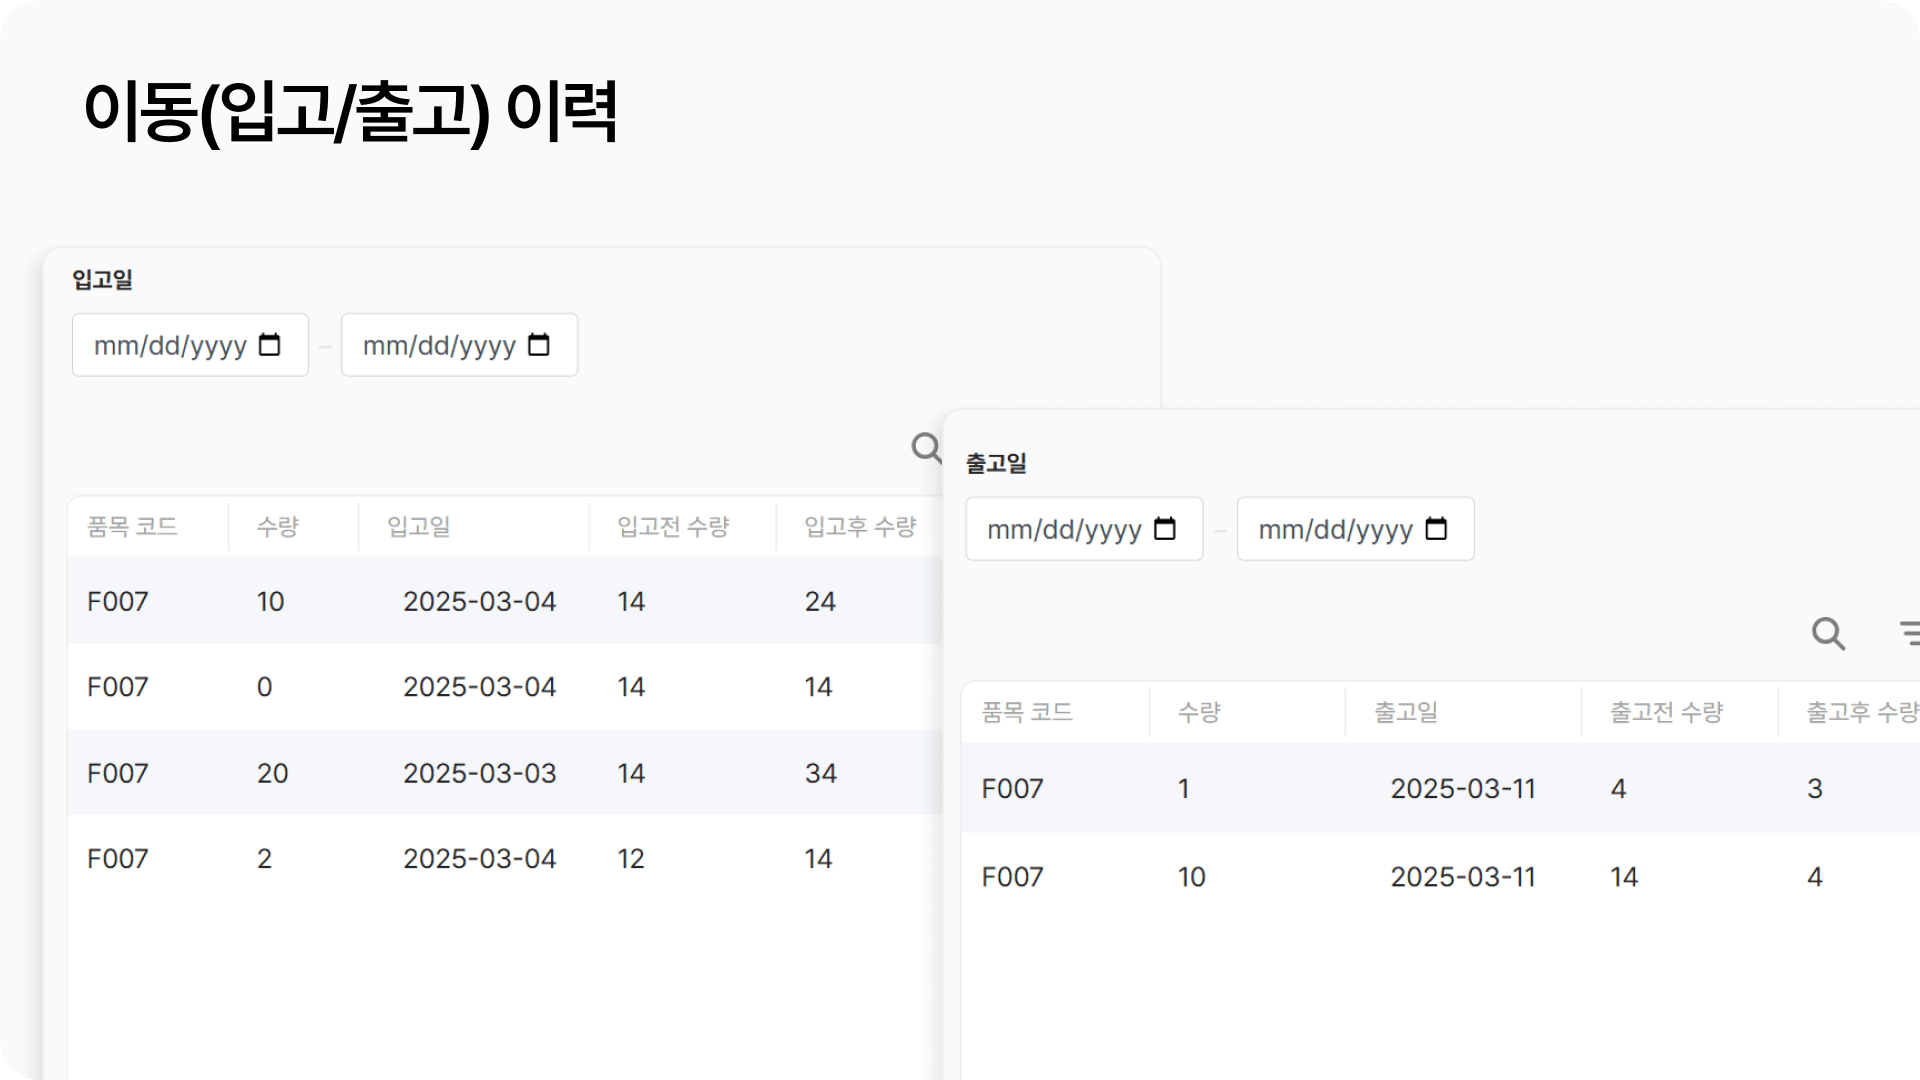This screenshot has width=1920, height=1080.
Task: Open calendar picker in first 출고일 date field
Action: (1165, 529)
